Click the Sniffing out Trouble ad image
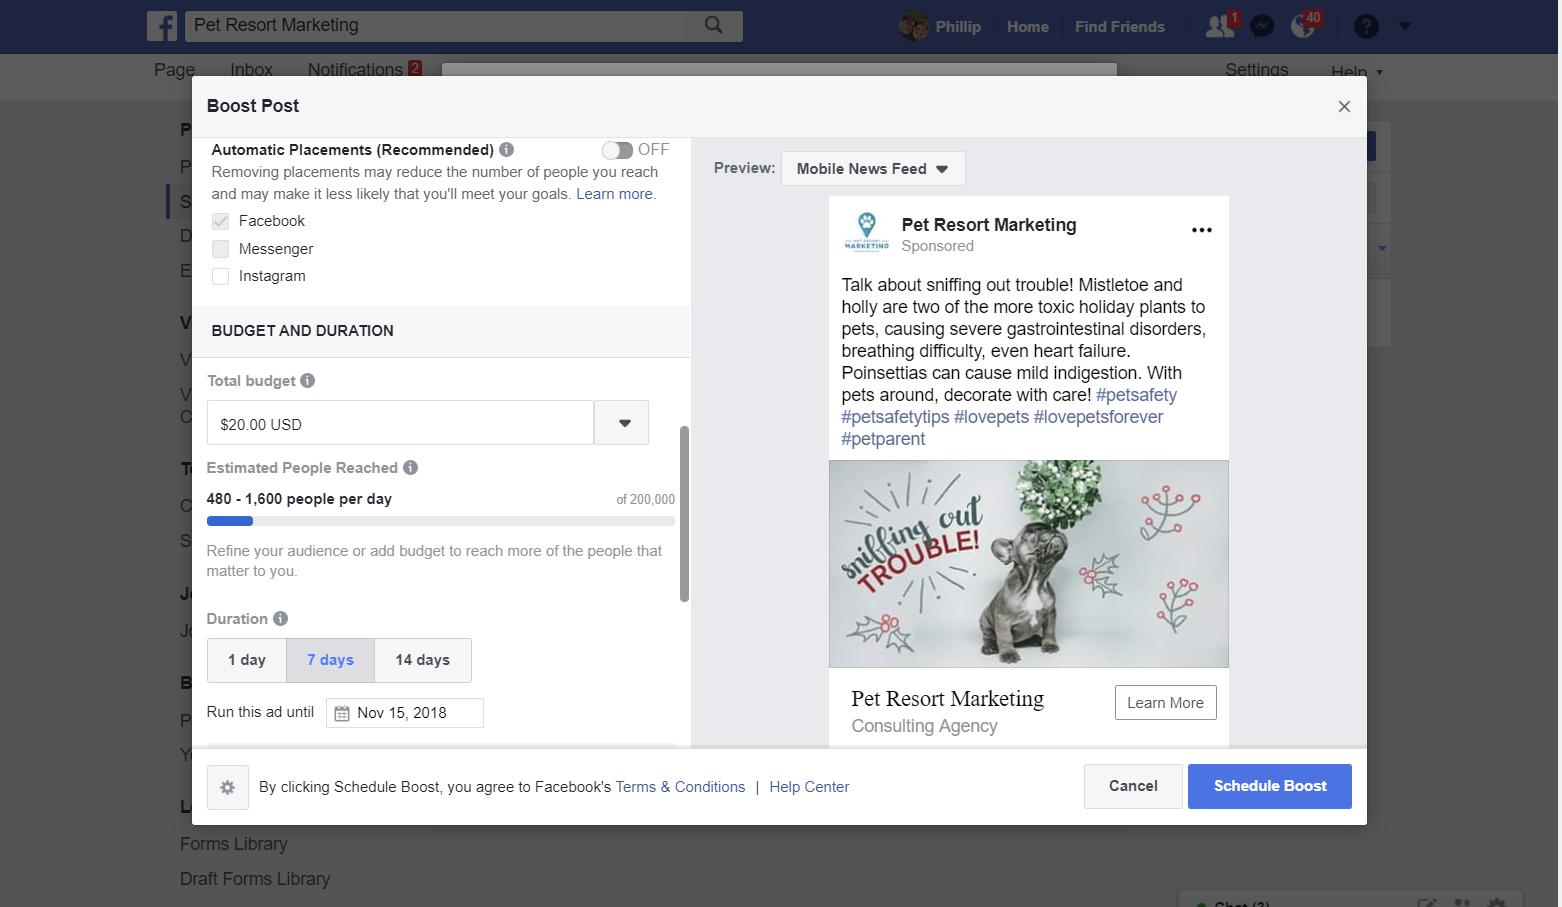 click(x=1028, y=564)
